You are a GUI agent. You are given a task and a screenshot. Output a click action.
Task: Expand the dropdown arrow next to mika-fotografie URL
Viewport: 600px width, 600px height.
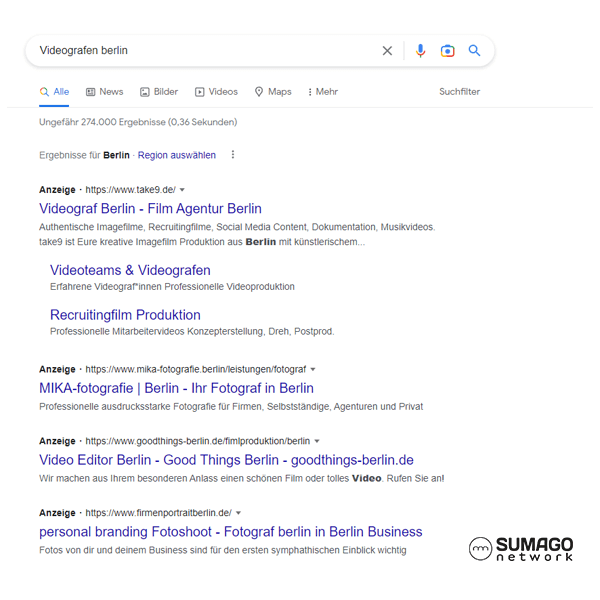[313, 369]
